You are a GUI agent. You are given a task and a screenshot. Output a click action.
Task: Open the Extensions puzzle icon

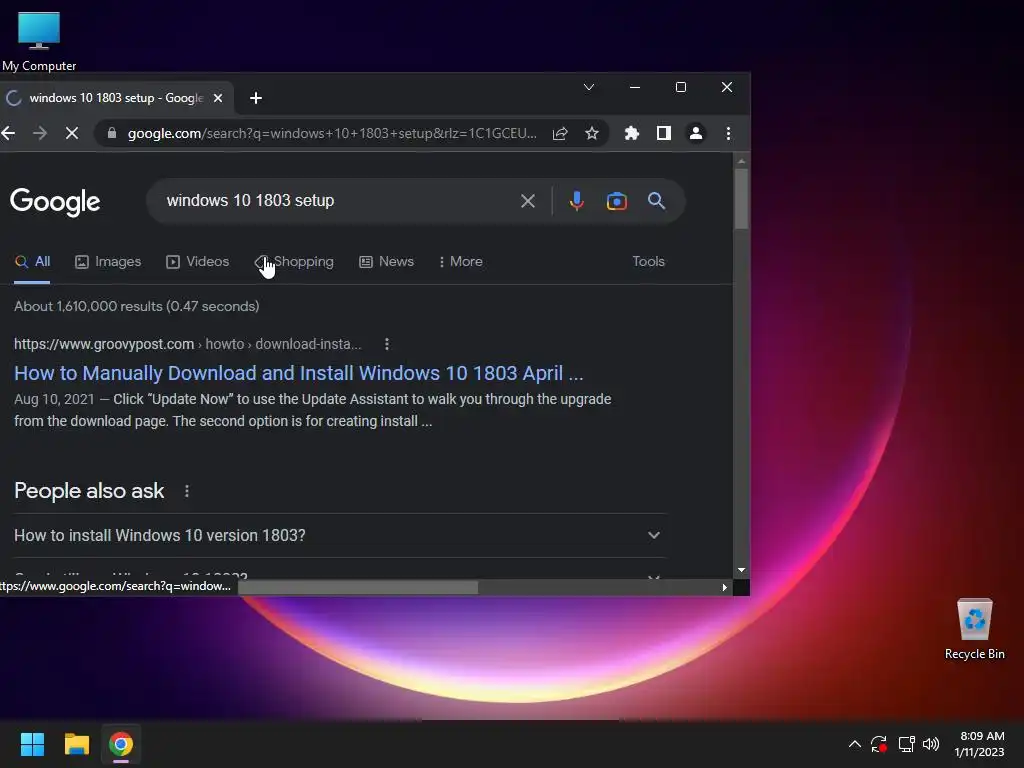point(632,133)
